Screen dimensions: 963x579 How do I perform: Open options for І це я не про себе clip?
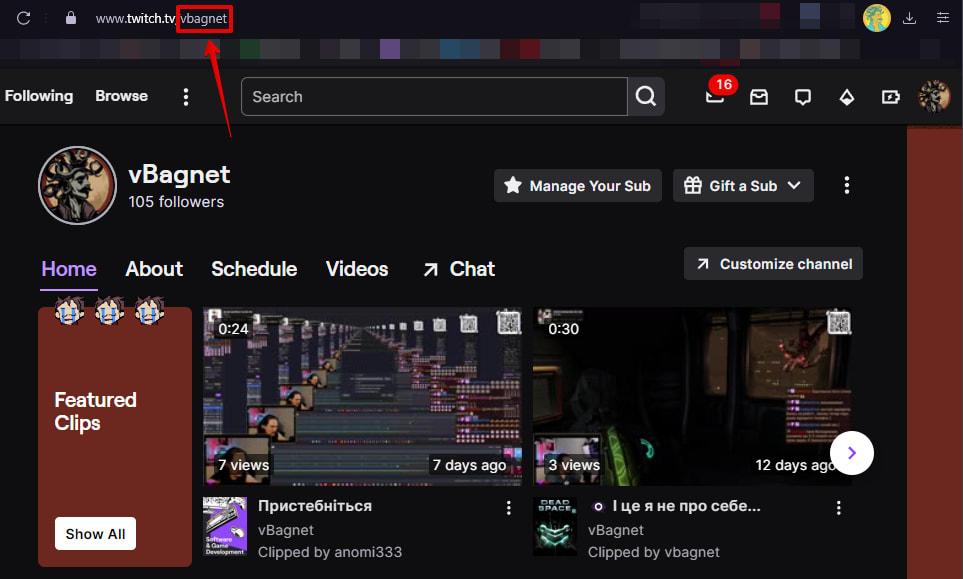coord(838,507)
